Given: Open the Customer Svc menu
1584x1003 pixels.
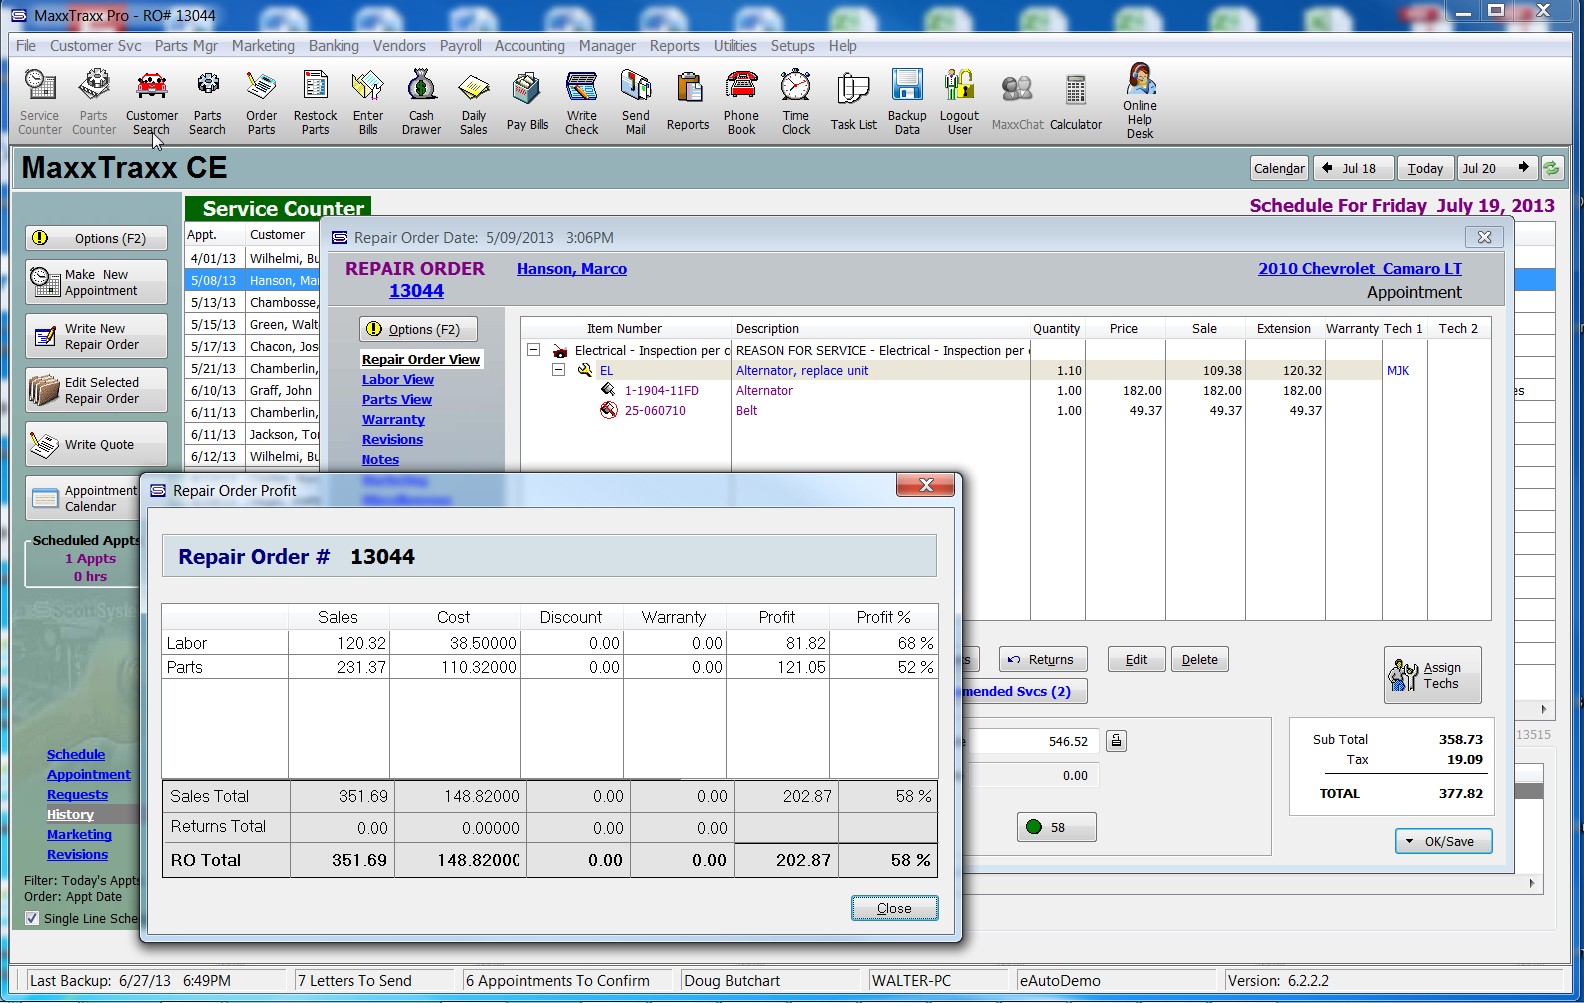Looking at the screenshot, I should 96,46.
